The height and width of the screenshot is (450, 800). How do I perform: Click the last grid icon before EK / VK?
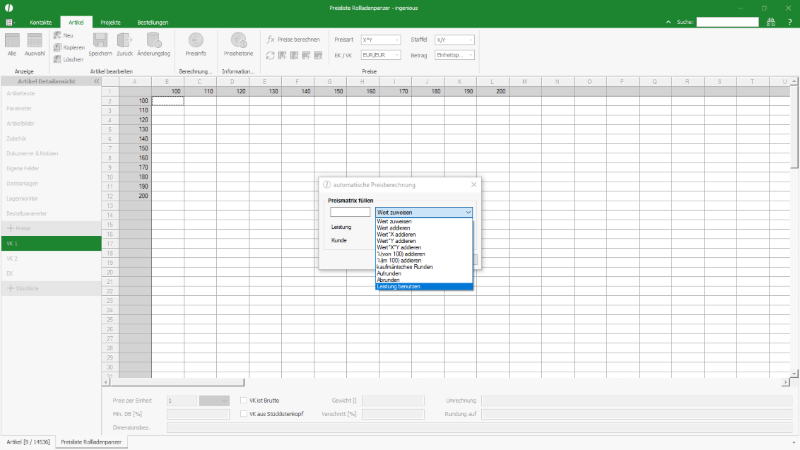318,55
